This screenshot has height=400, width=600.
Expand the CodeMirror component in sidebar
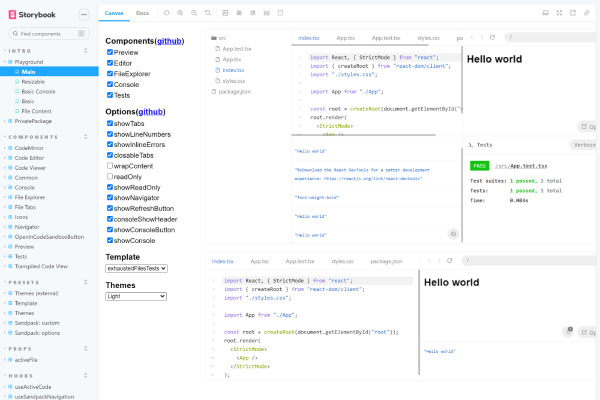(x=29, y=148)
